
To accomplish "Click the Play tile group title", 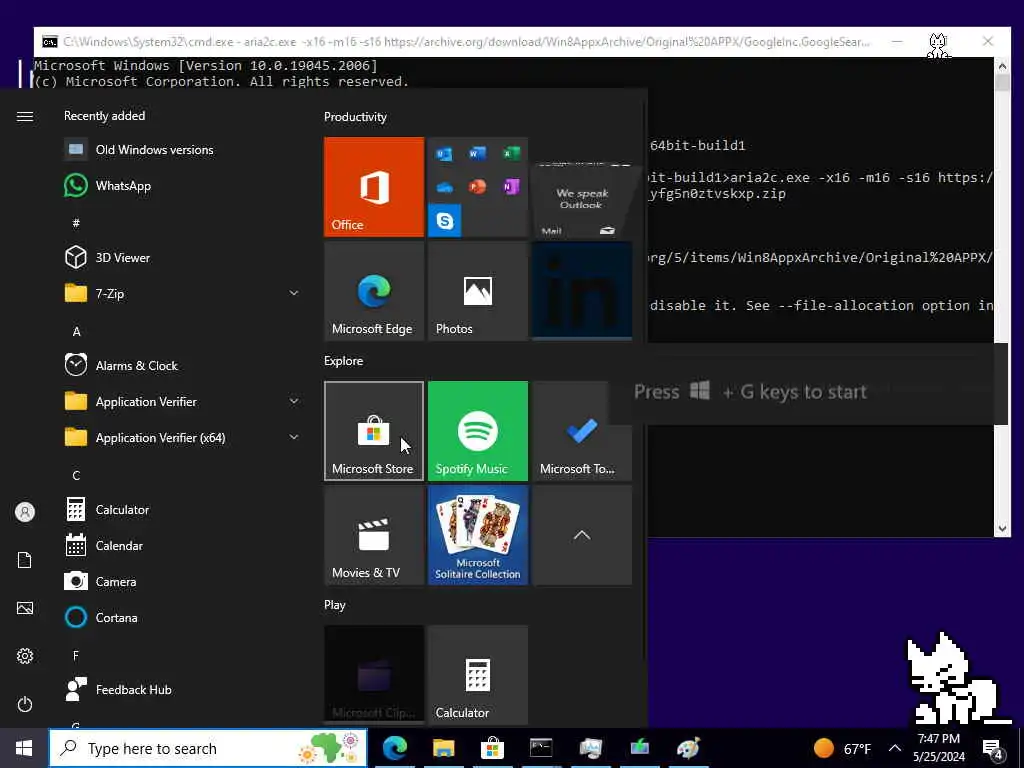I will (x=334, y=605).
